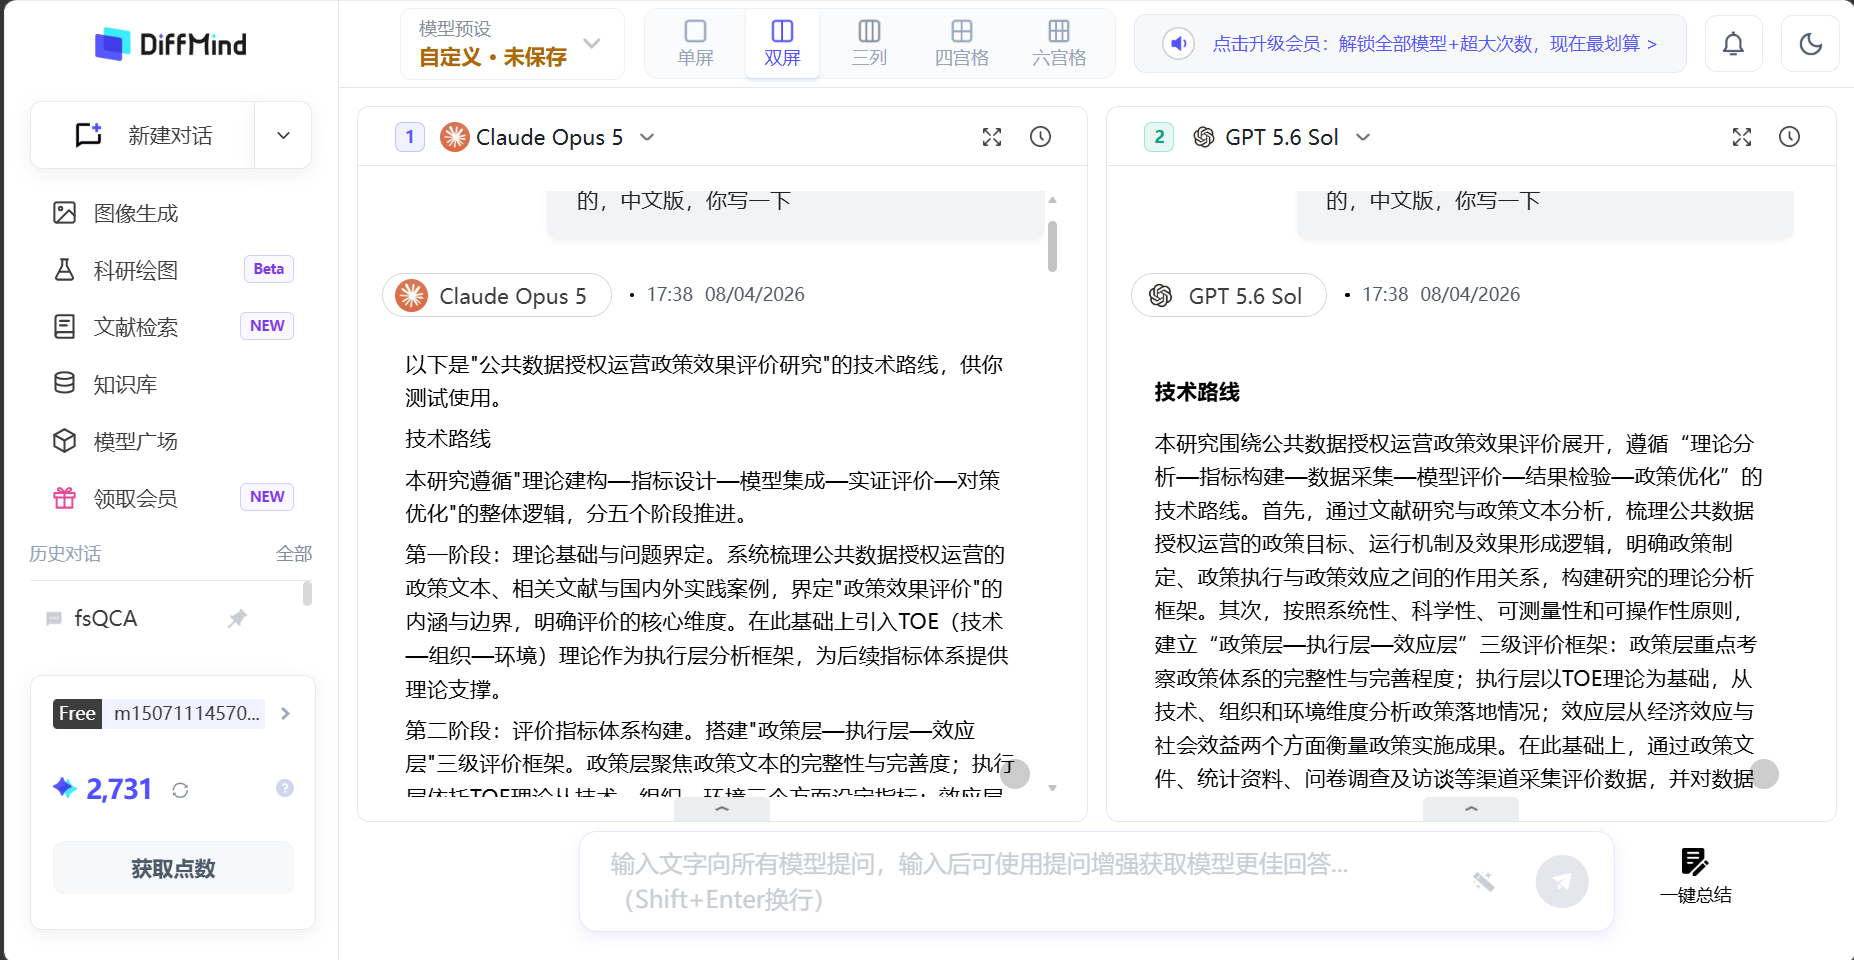Open the points help question icon

(285, 788)
